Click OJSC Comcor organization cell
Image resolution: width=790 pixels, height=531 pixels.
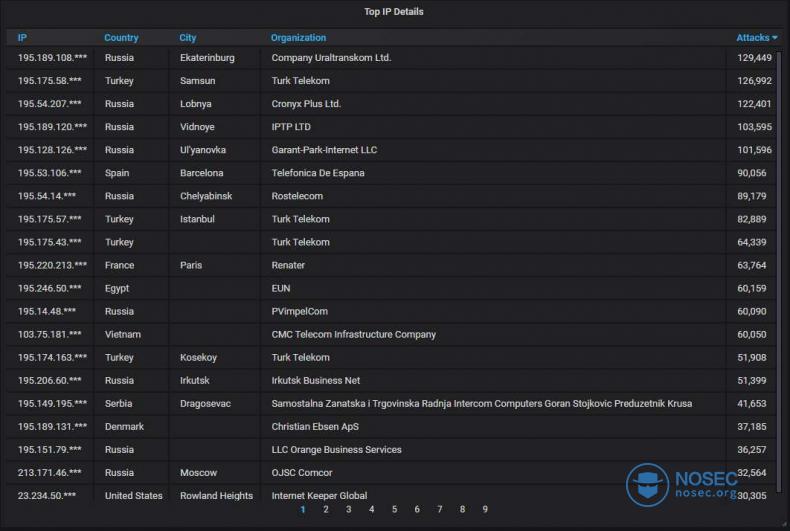click(x=302, y=473)
